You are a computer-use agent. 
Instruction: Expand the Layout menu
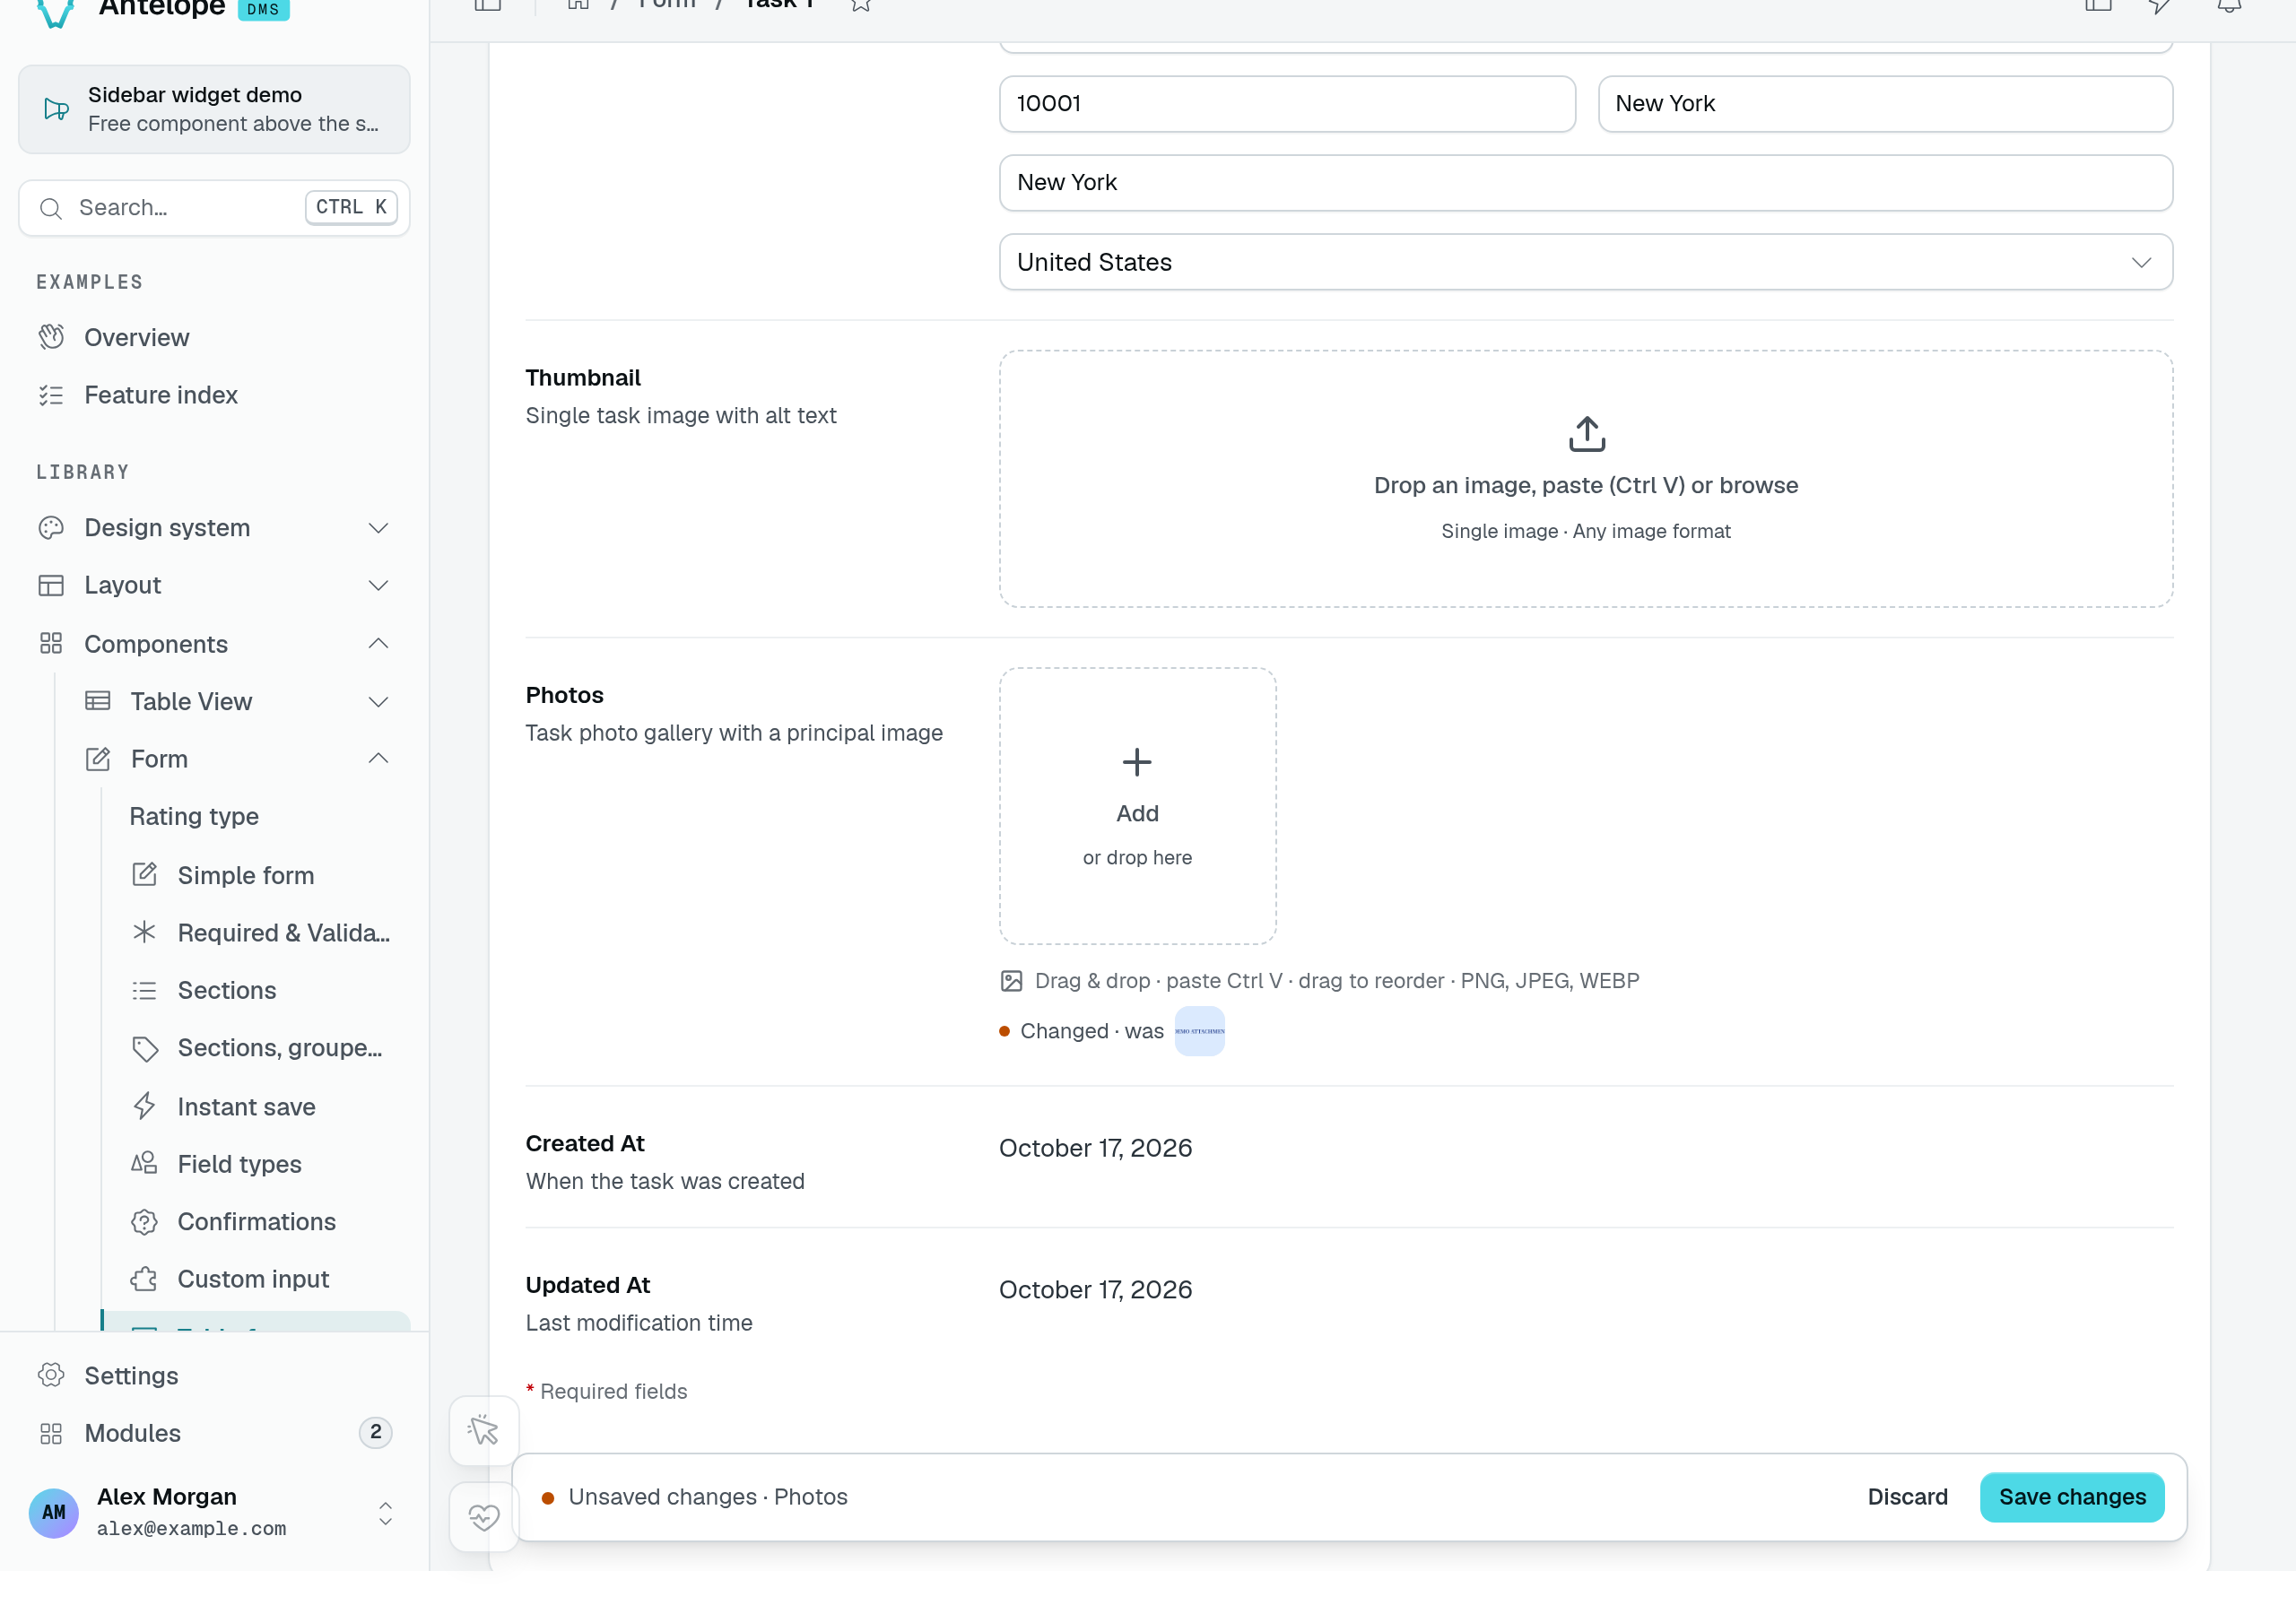coord(213,585)
